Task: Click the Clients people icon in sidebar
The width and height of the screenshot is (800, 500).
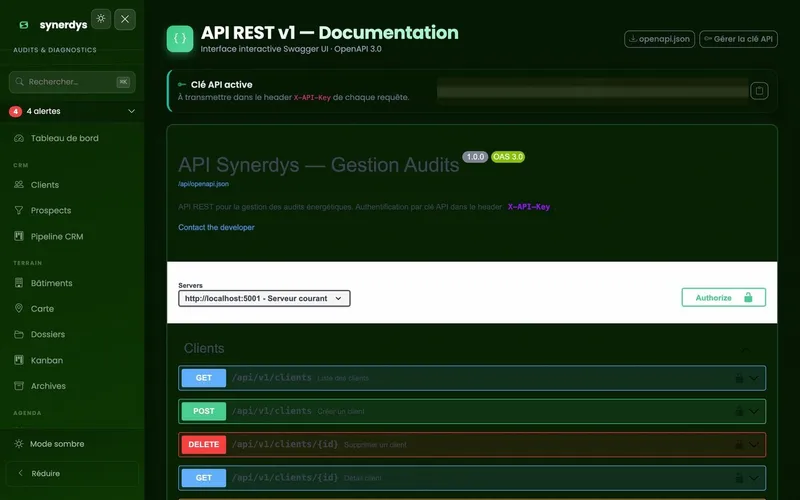Action: click(x=19, y=185)
